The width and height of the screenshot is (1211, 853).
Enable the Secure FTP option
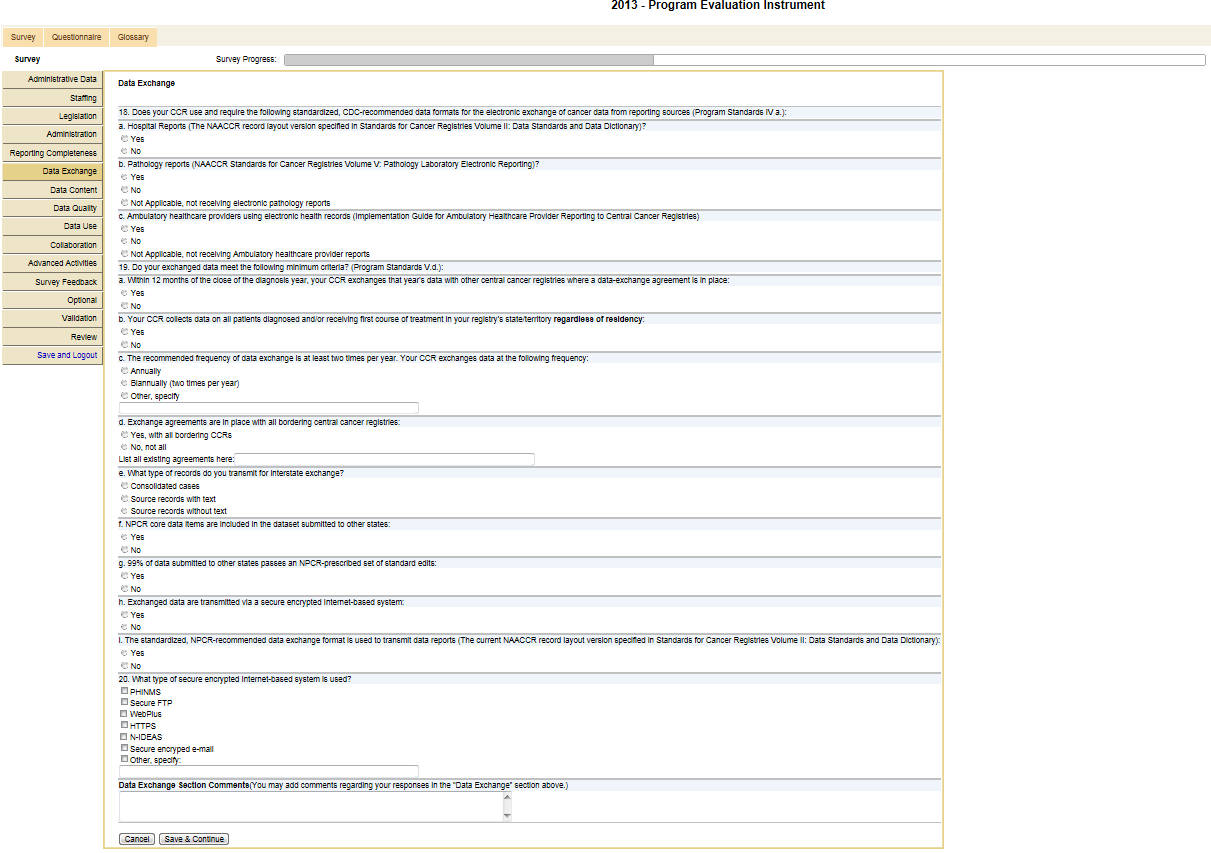[124, 703]
